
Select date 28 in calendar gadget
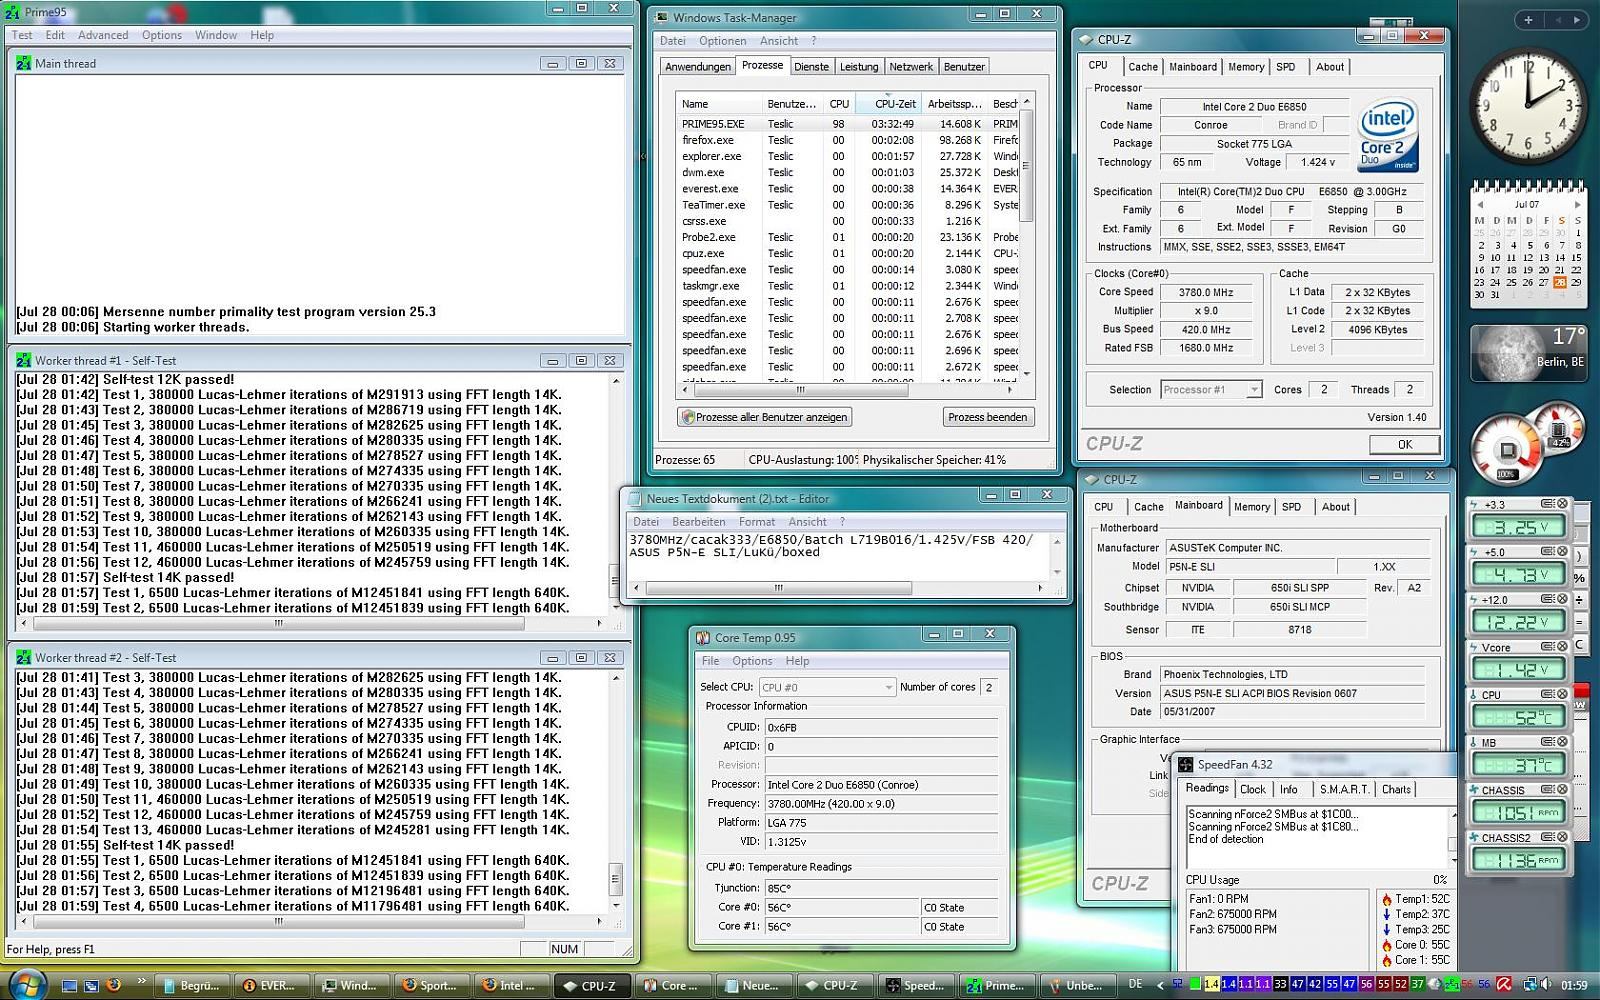(x=1561, y=282)
